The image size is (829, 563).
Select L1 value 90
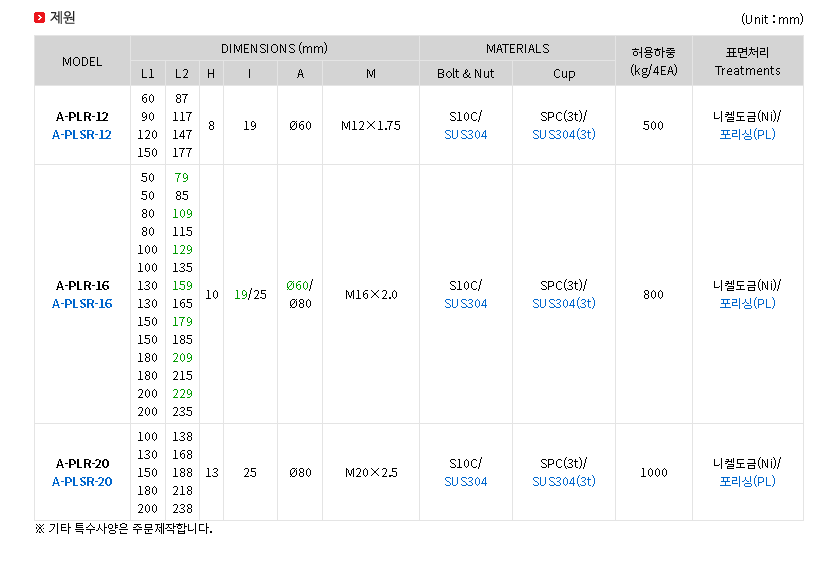tap(148, 116)
